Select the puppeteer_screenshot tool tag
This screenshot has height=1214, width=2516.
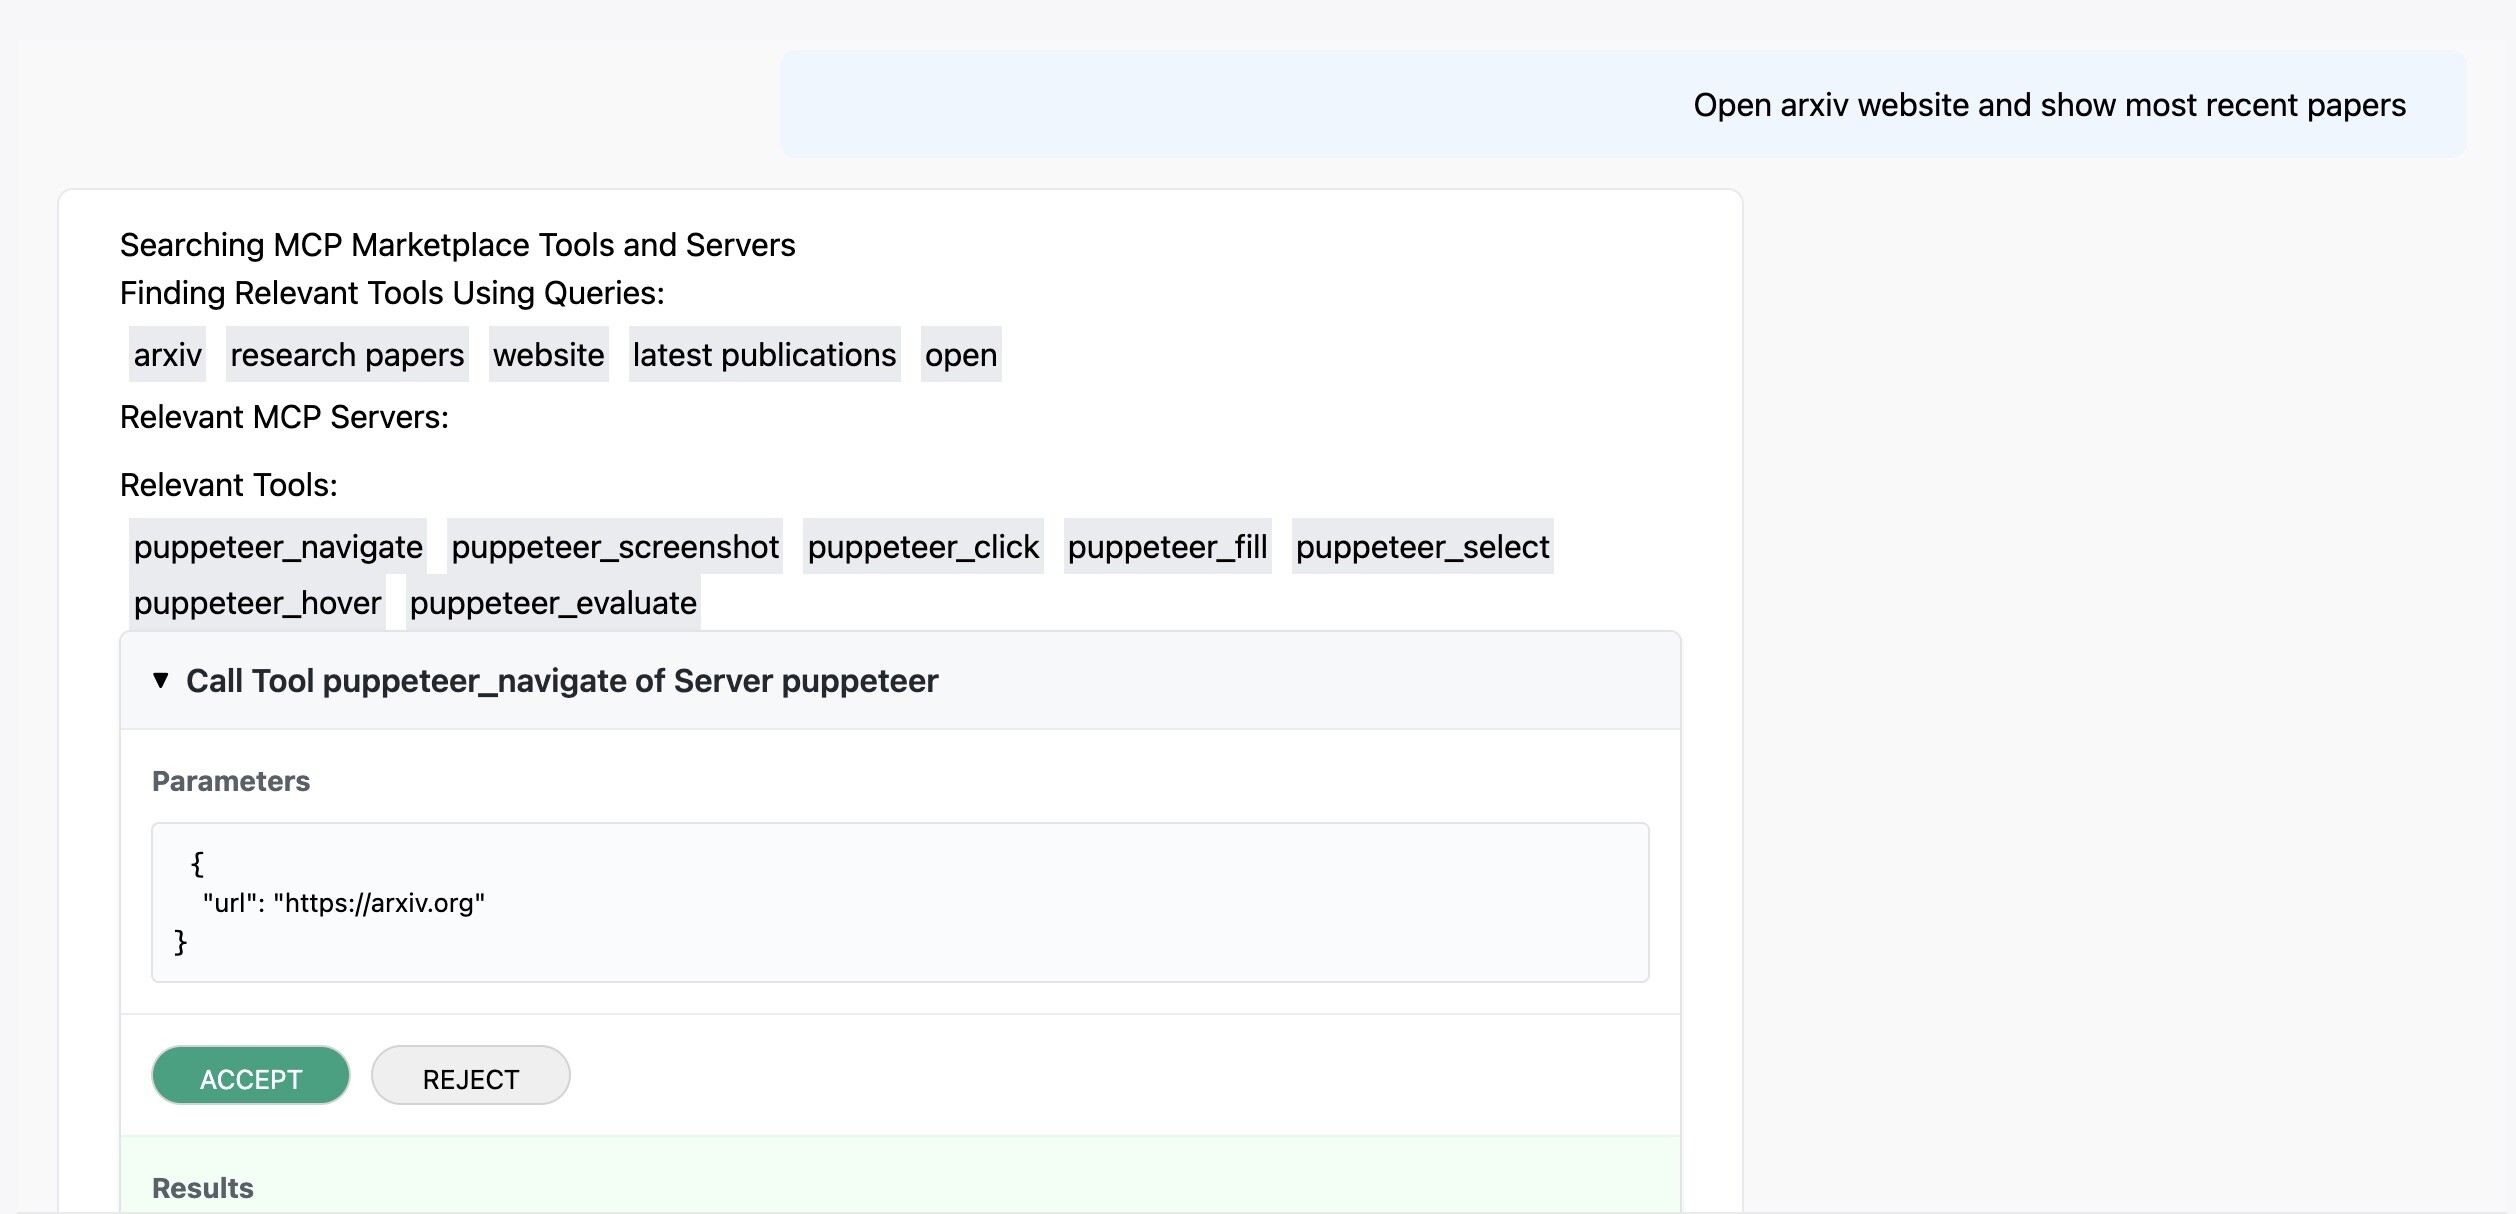pos(615,547)
